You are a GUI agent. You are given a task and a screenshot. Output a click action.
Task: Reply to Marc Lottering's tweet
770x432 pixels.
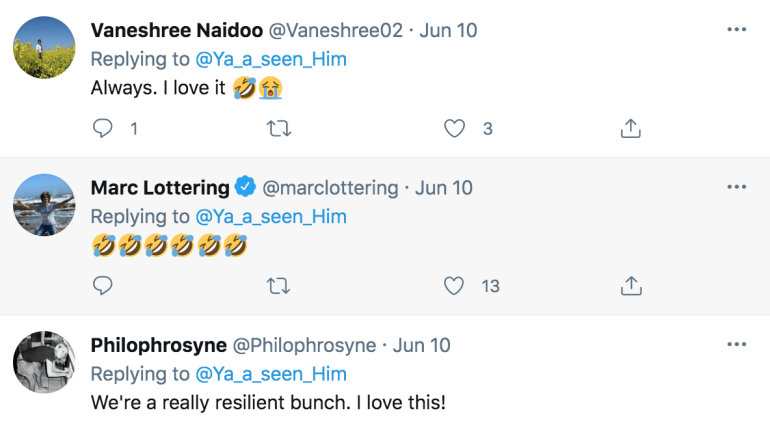(x=103, y=286)
